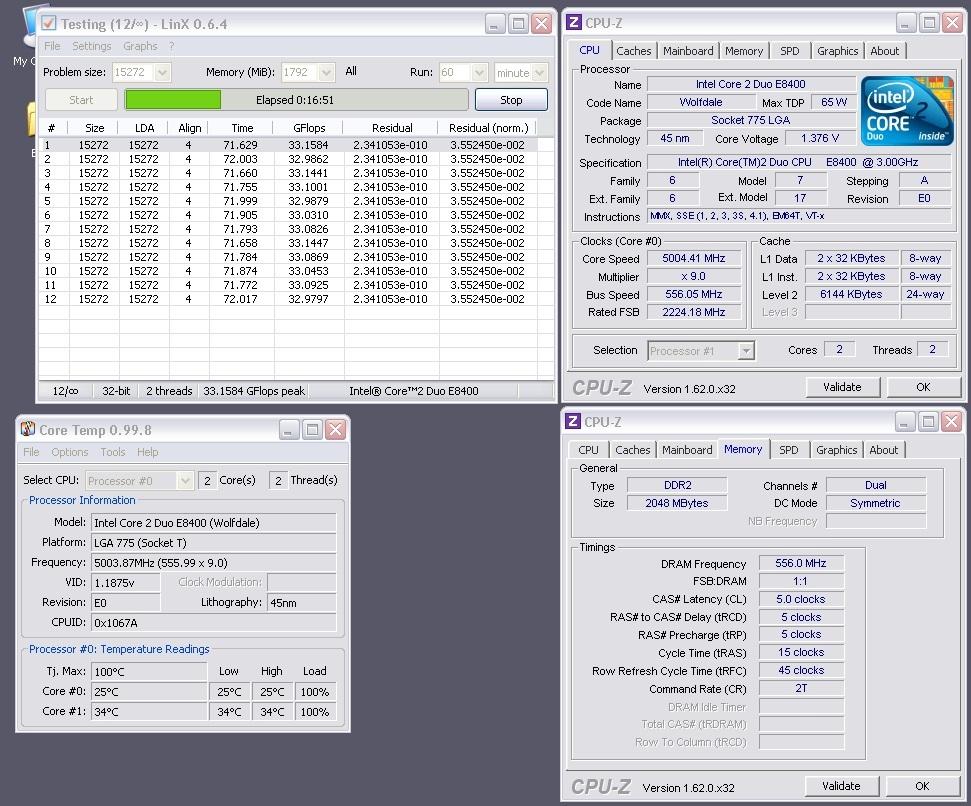The height and width of the screenshot is (806, 971).
Task: Open the ? help menu in LinX
Action: pos(172,46)
